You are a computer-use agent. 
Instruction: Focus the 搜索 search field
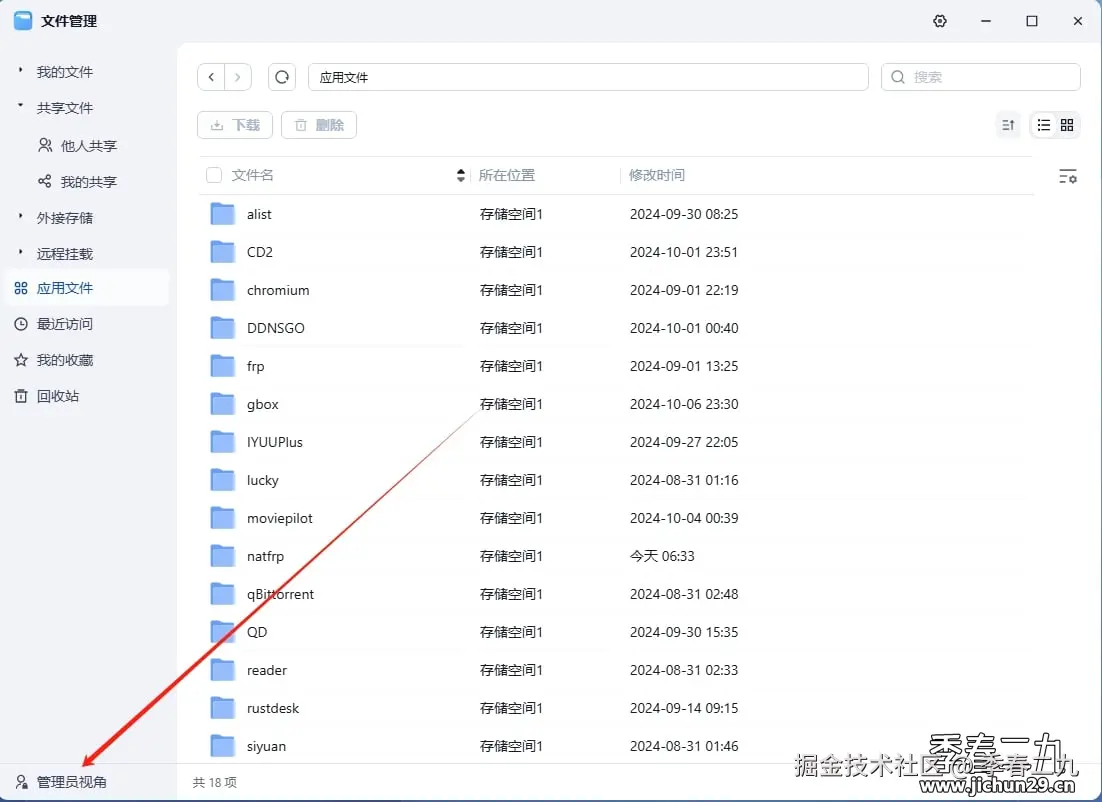980,77
